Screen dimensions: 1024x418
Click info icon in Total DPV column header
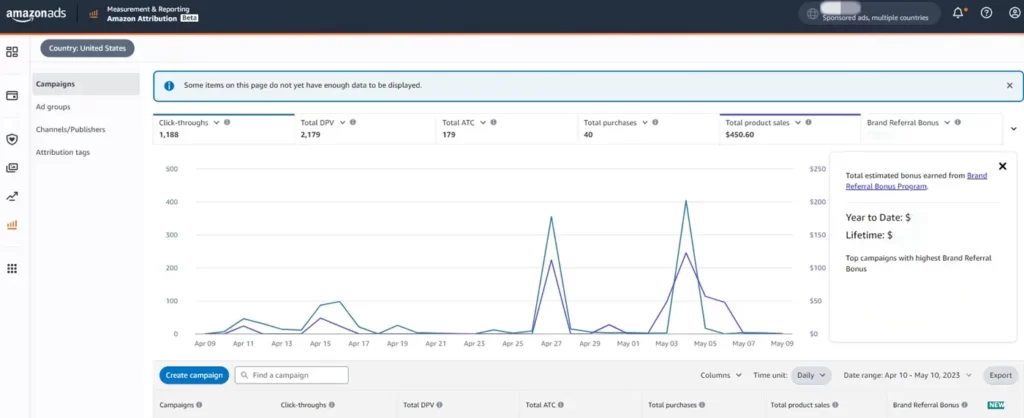438,405
